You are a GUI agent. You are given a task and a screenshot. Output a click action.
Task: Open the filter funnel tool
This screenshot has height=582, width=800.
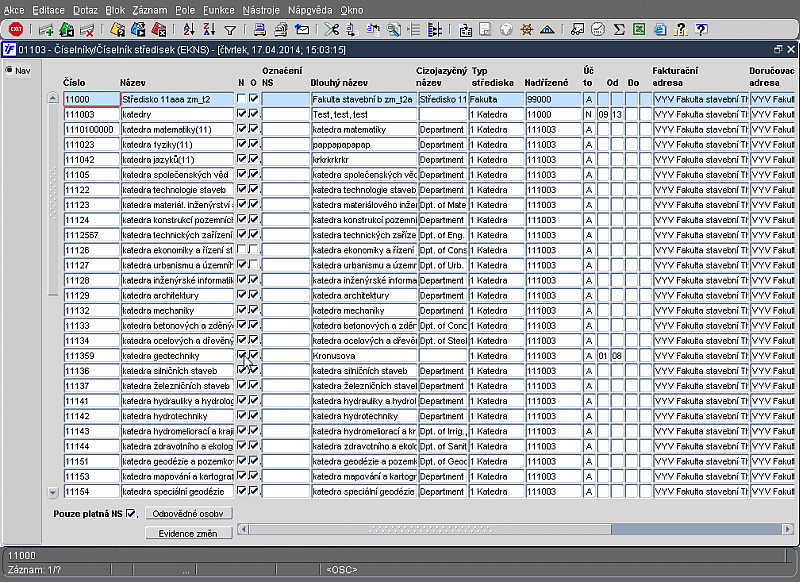[230, 31]
